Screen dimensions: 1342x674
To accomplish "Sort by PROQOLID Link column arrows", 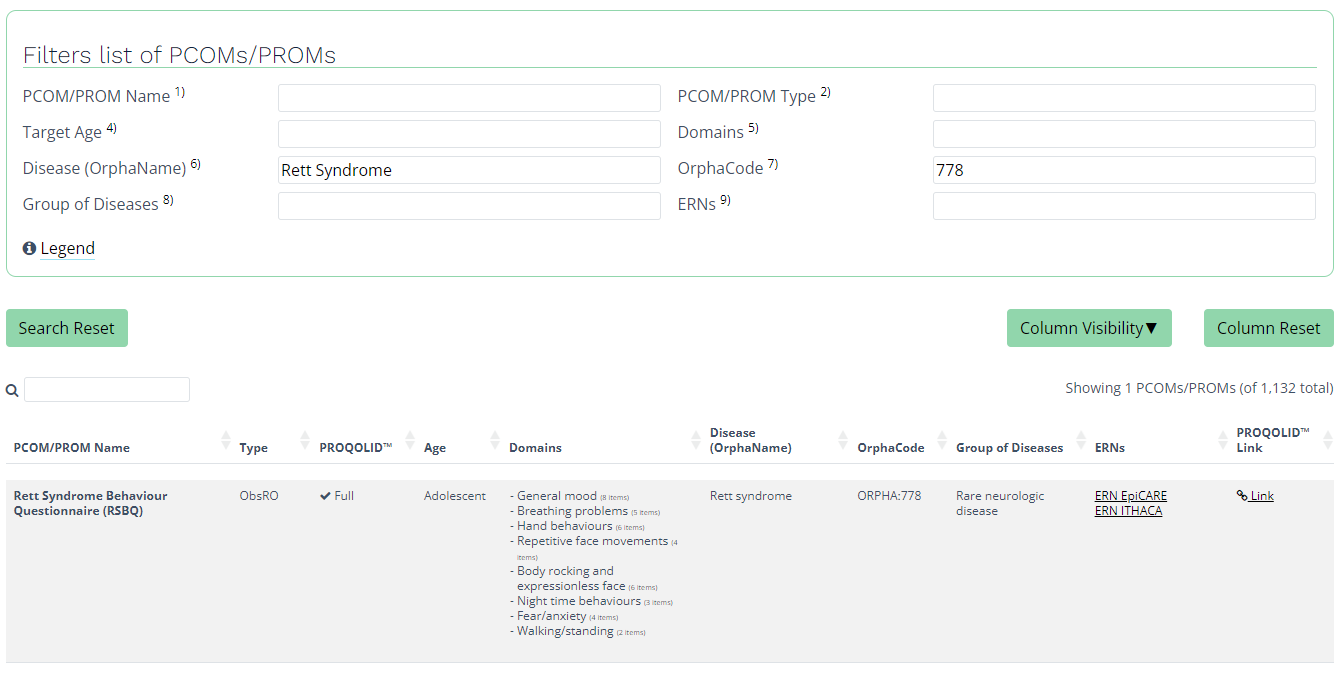I will 1328,440.
